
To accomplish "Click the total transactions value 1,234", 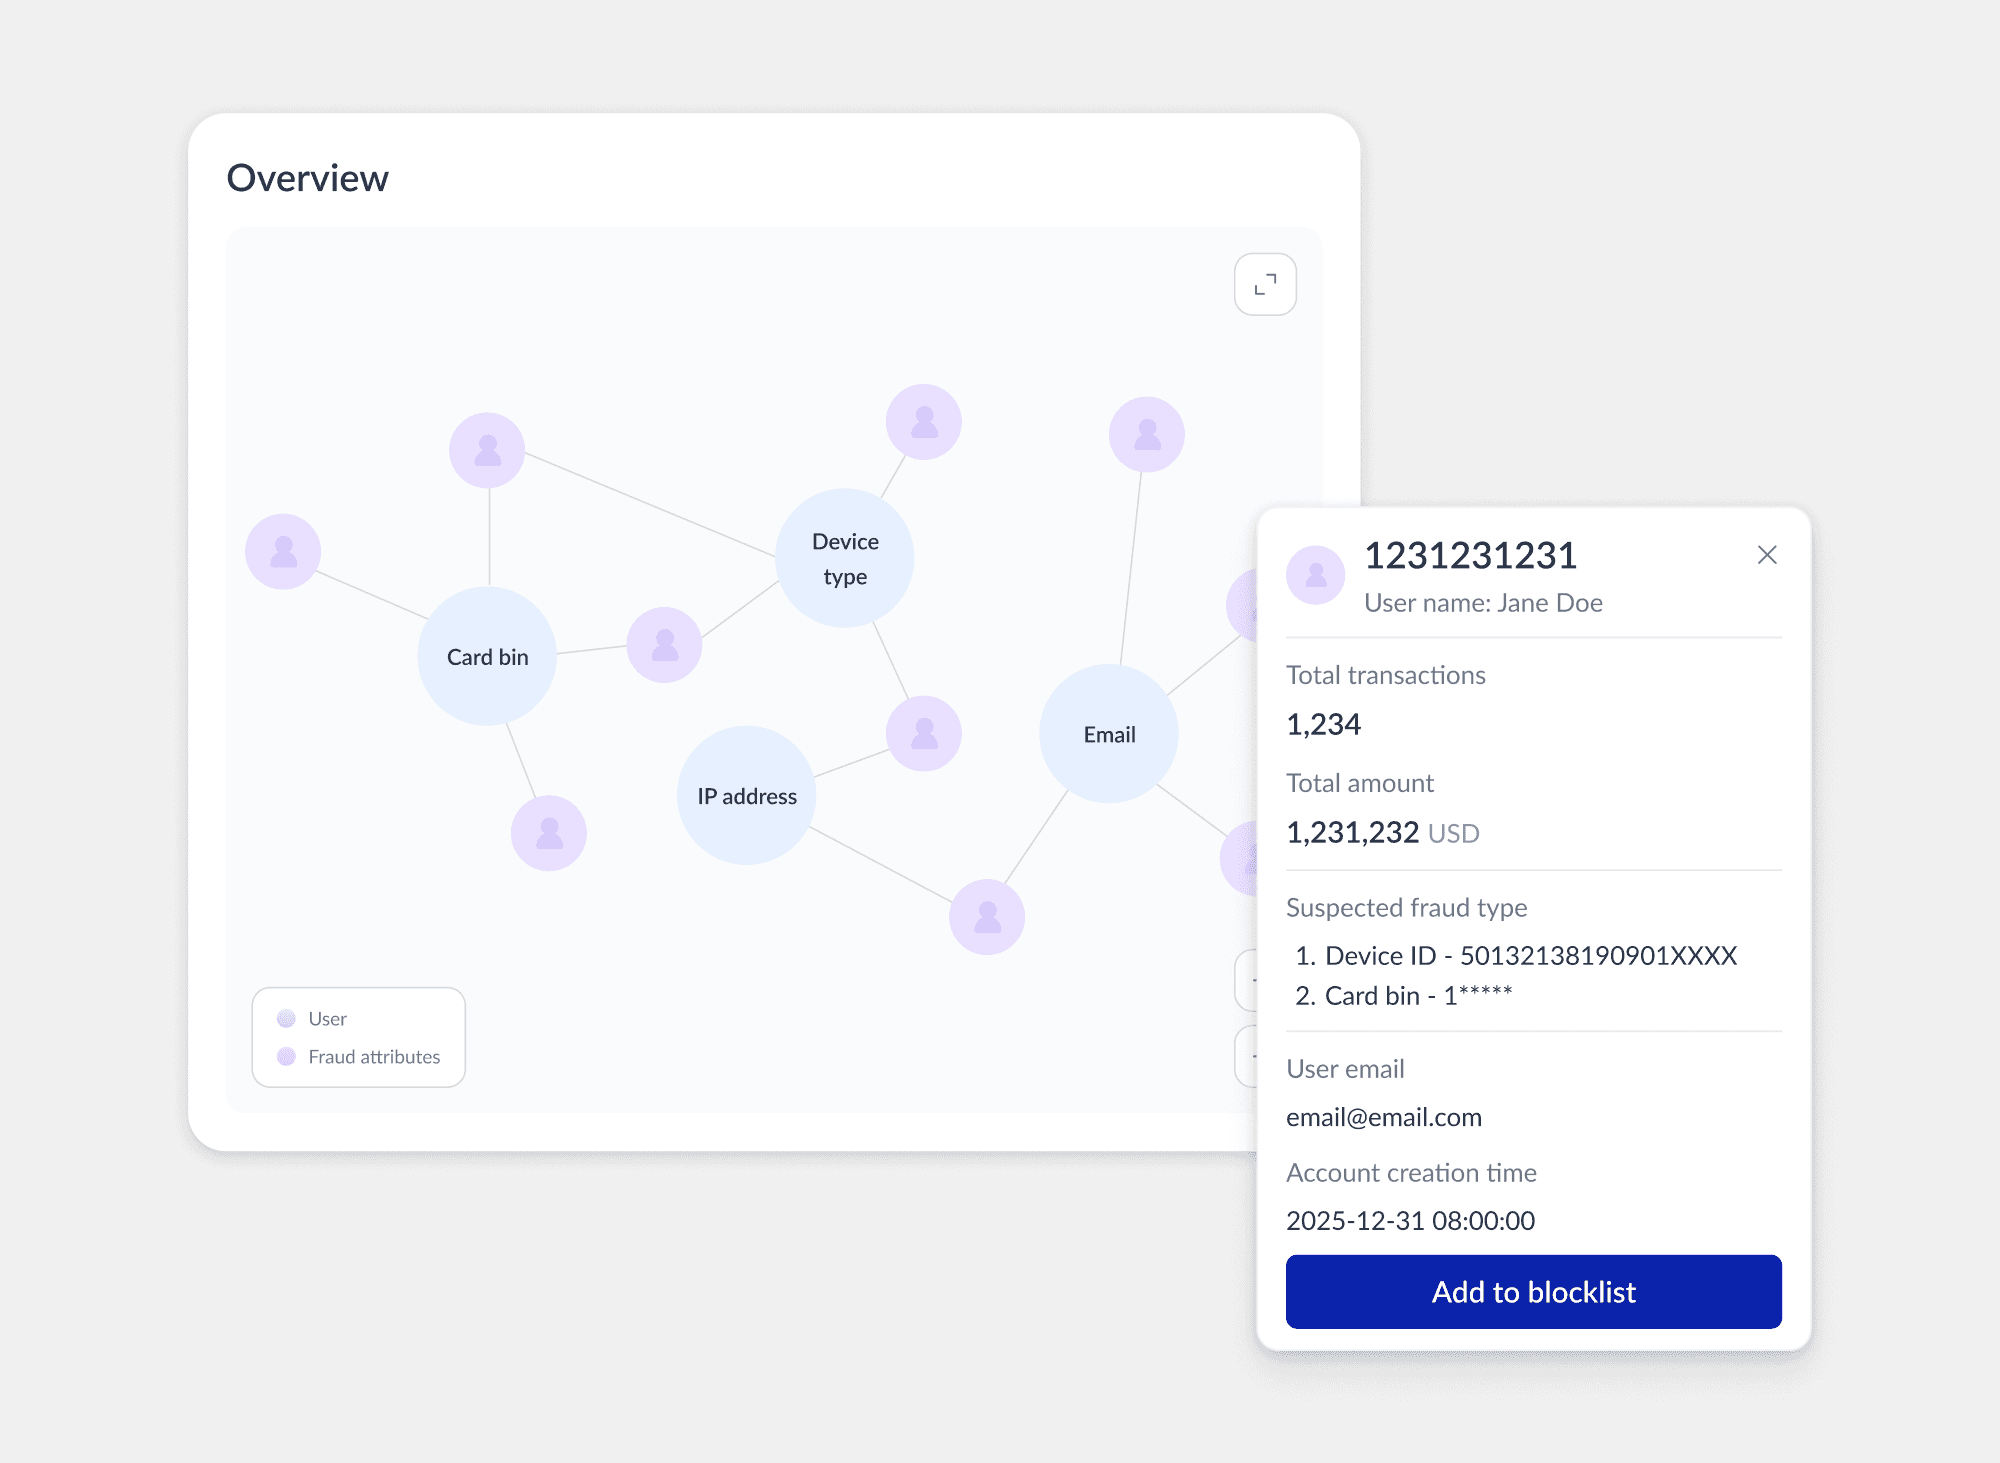I will pos(1323,724).
